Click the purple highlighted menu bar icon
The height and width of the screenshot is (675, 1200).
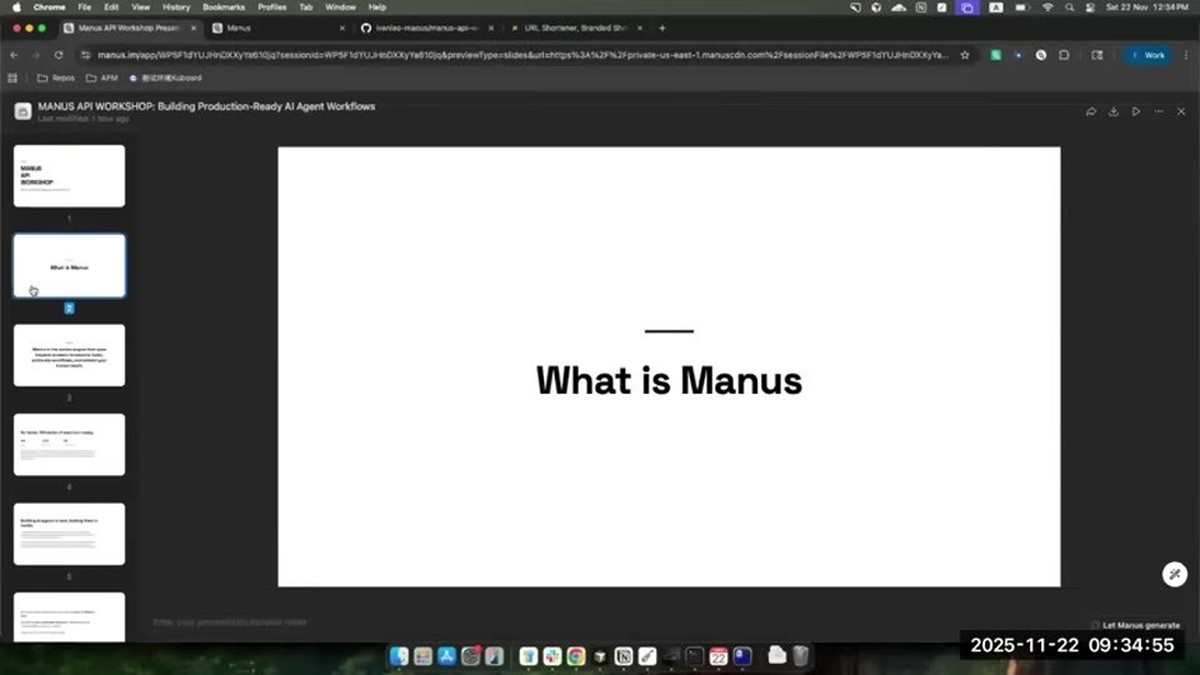(967, 7)
